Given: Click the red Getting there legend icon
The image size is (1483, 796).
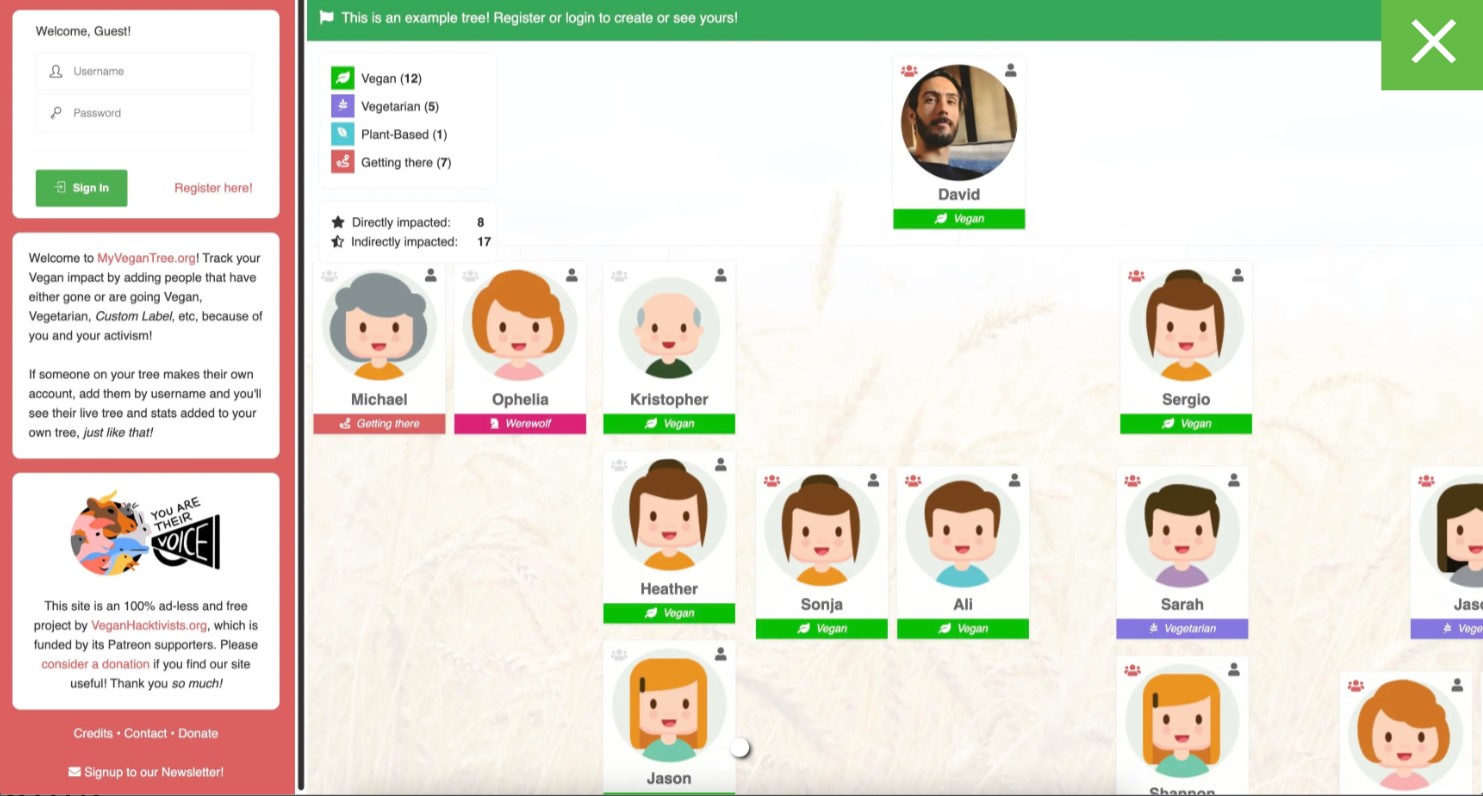Looking at the screenshot, I should (x=343, y=162).
